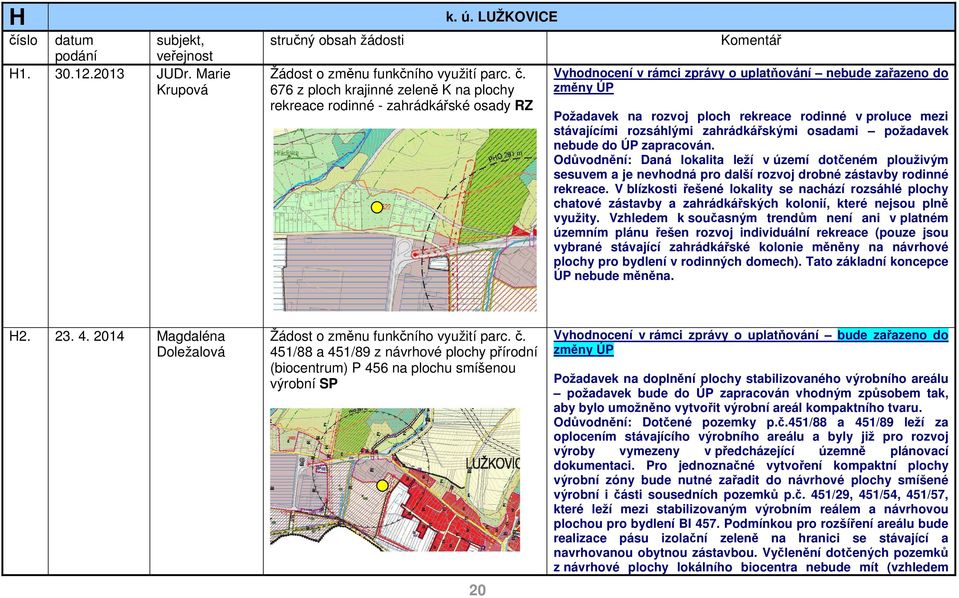Select H2 paragraph 'Požadavek na doplnění plochy'

750,393
